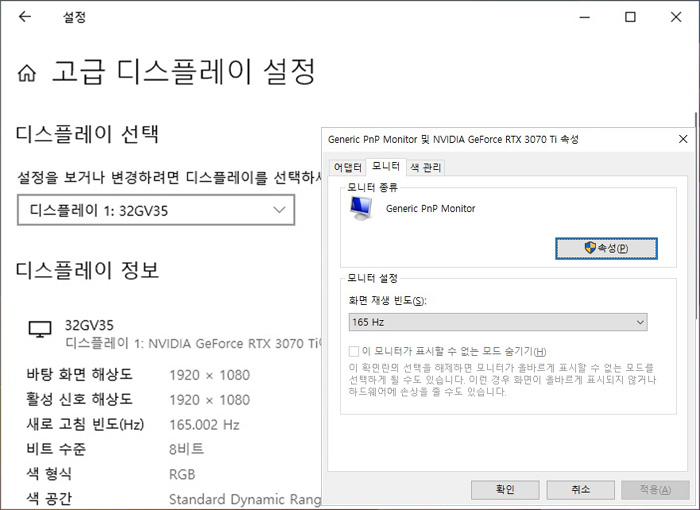The image size is (700, 510).
Task: Click the 적용 button
Action: (x=654, y=489)
